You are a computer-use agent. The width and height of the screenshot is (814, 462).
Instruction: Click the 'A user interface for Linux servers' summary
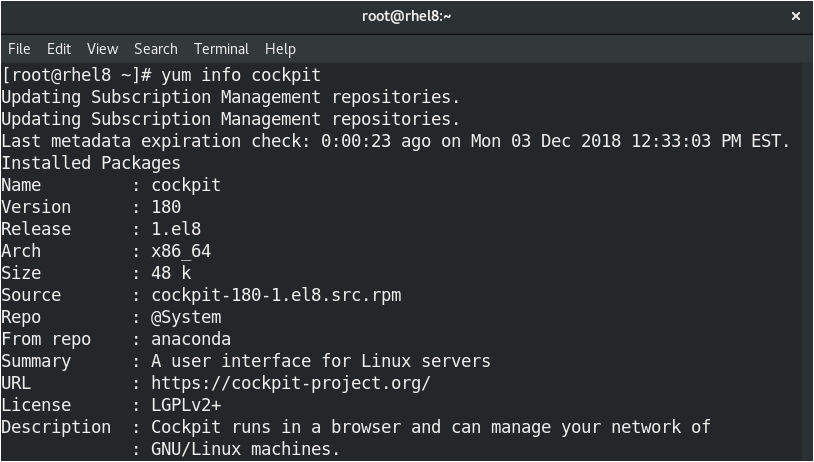tap(321, 361)
